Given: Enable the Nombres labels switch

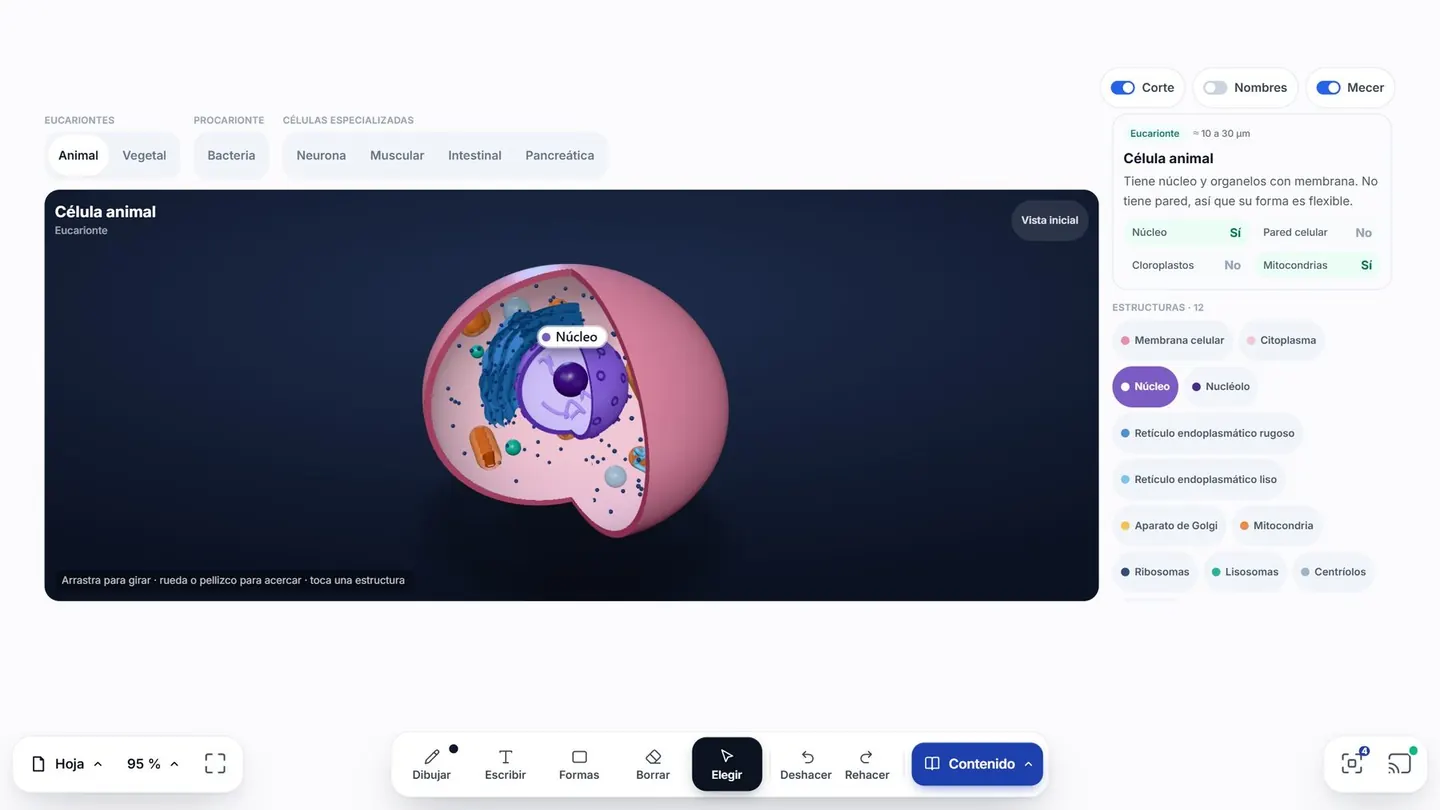Looking at the screenshot, I should (1215, 88).
